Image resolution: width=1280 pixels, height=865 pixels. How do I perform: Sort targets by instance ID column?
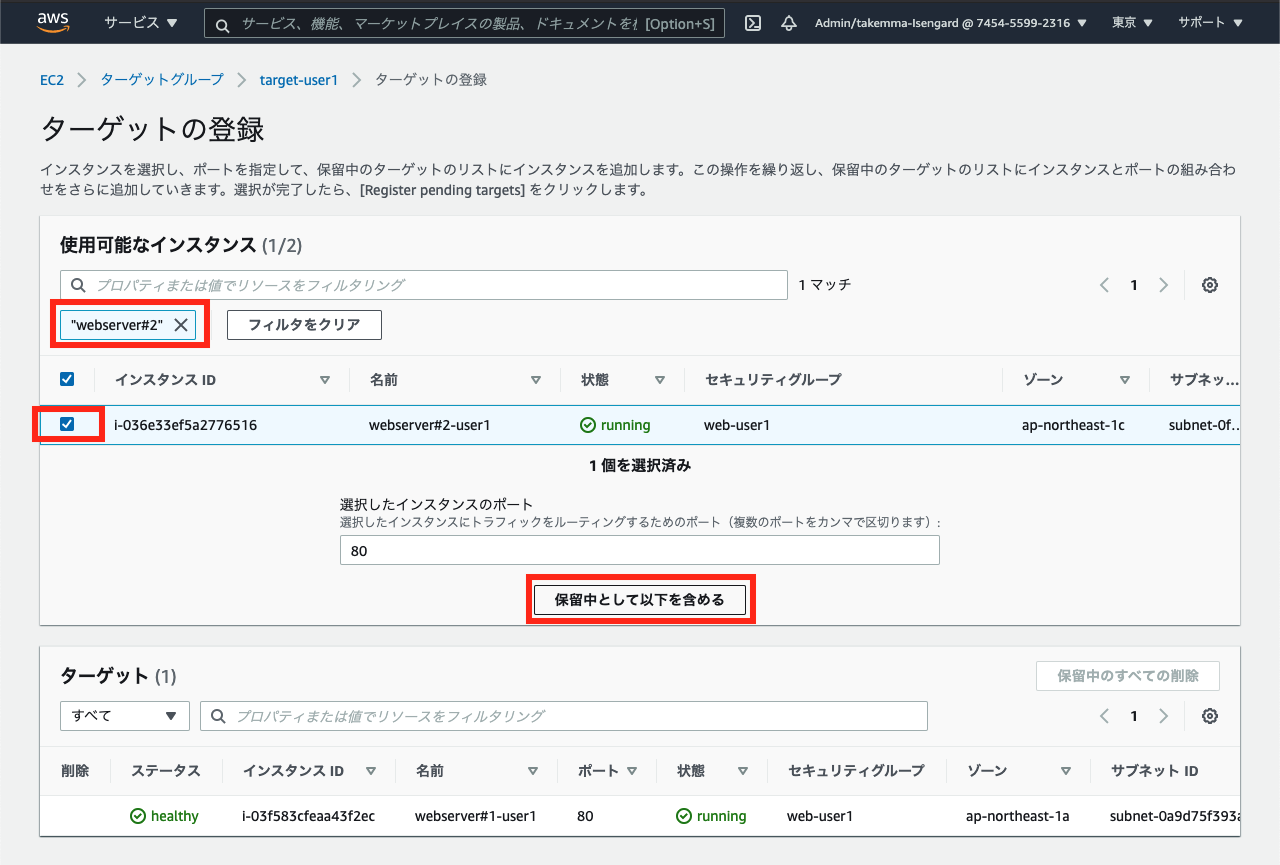click(x=371, y=771)
